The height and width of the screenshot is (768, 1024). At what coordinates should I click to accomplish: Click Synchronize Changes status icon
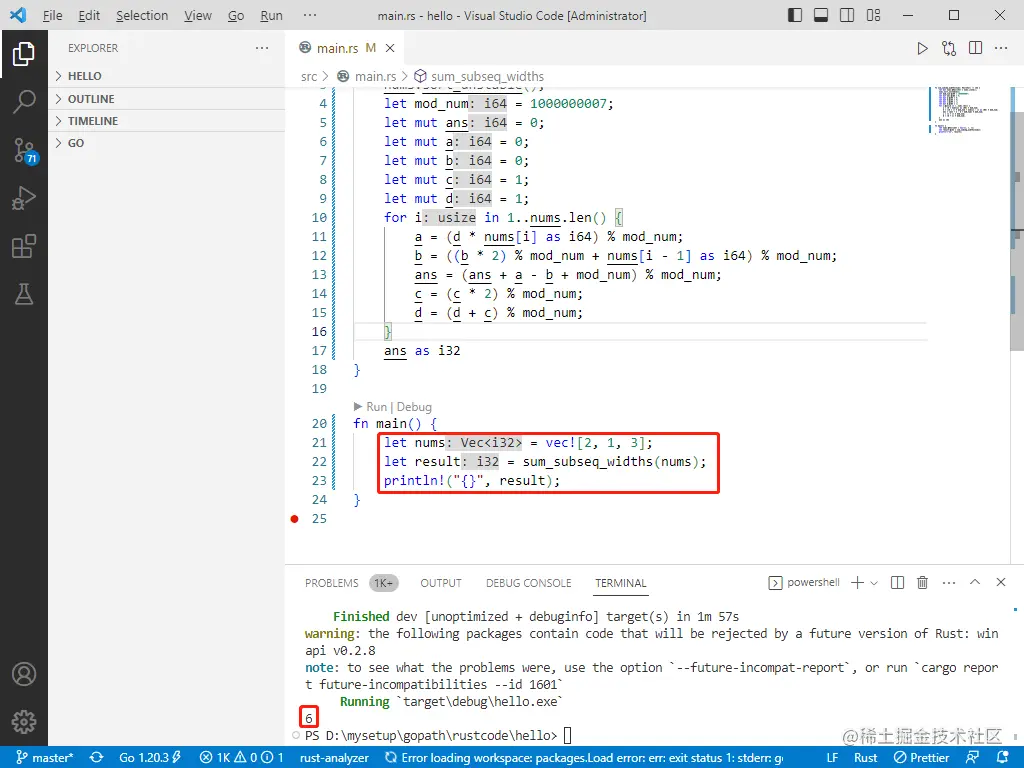97,758
